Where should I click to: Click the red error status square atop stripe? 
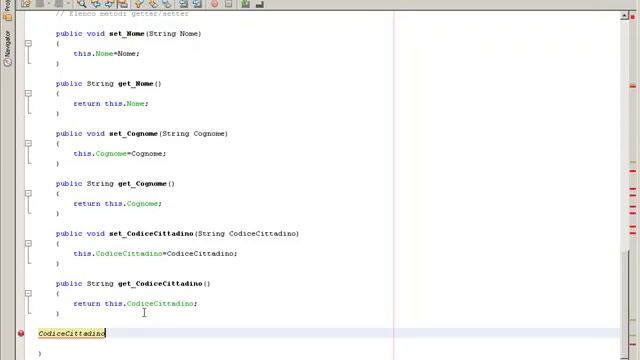pos(633,17)
